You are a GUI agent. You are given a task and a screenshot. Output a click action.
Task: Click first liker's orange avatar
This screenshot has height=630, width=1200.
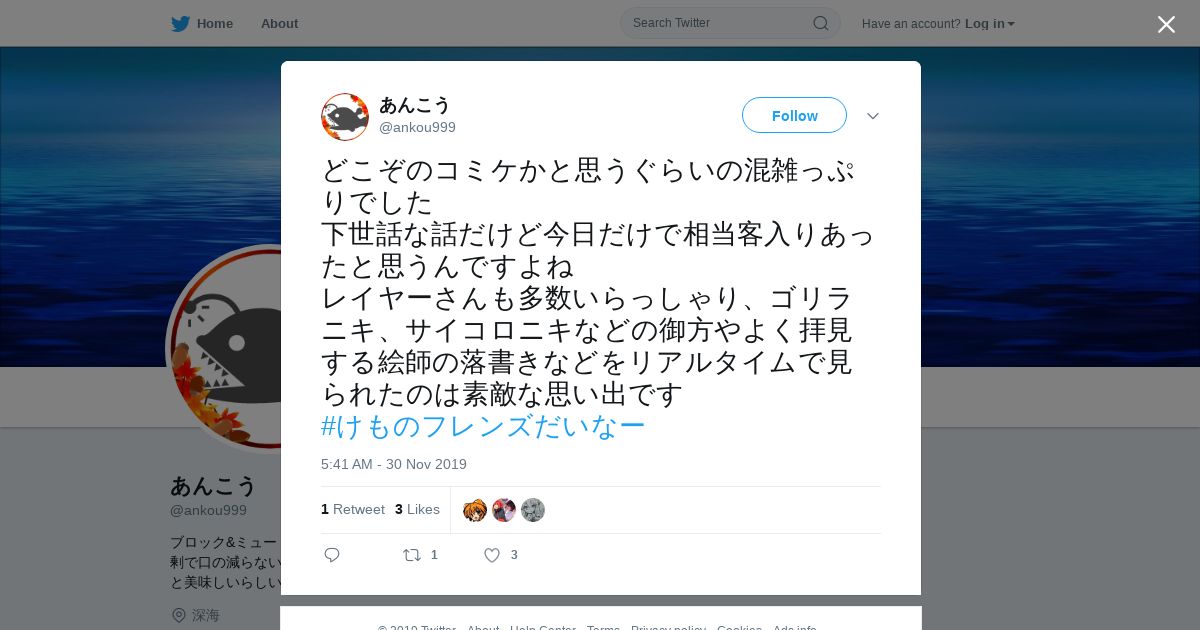coord(475,510)
